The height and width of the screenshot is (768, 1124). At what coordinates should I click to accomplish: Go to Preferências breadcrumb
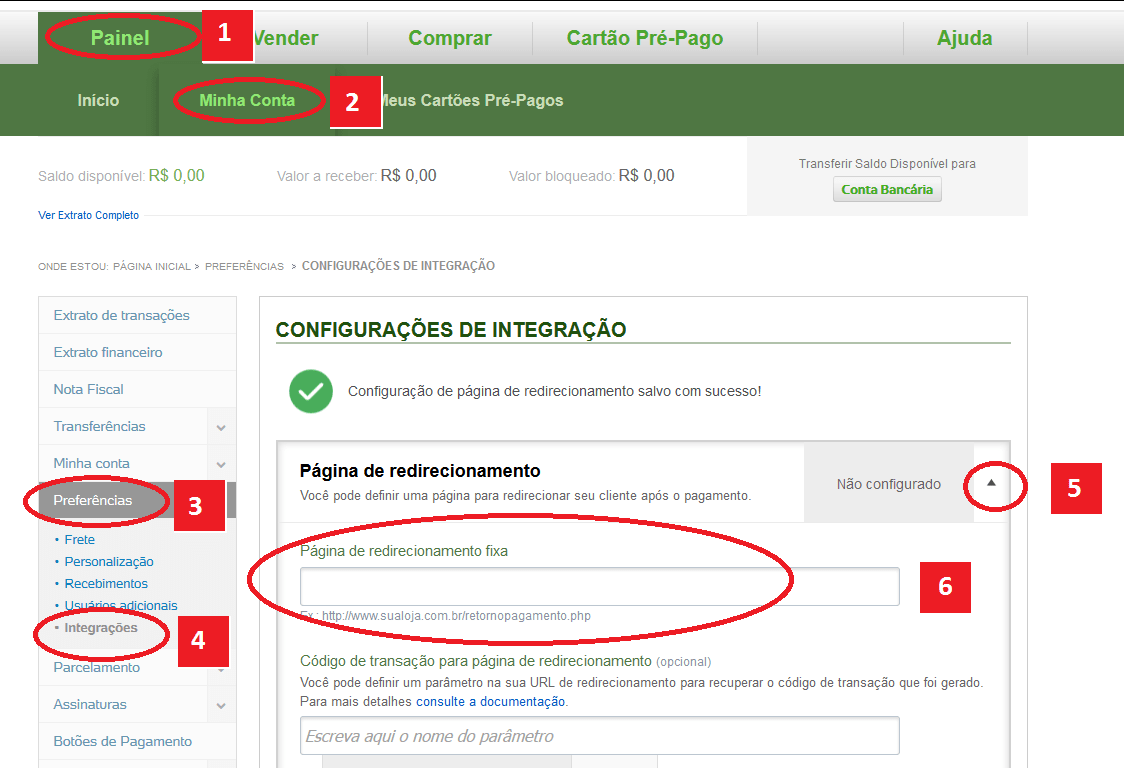244,266
